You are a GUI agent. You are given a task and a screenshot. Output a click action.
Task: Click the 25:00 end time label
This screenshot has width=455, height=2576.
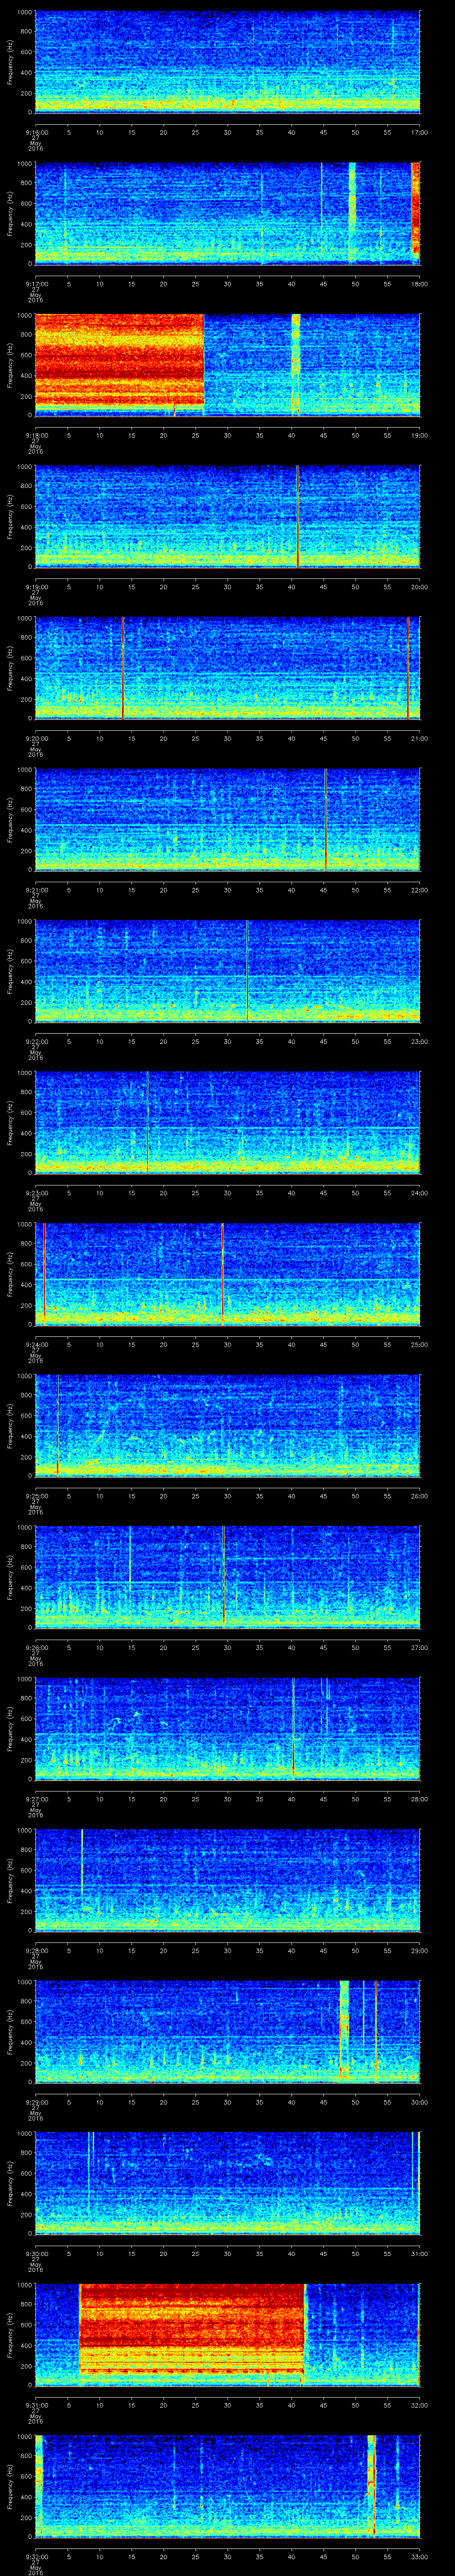click(420, 1344)
